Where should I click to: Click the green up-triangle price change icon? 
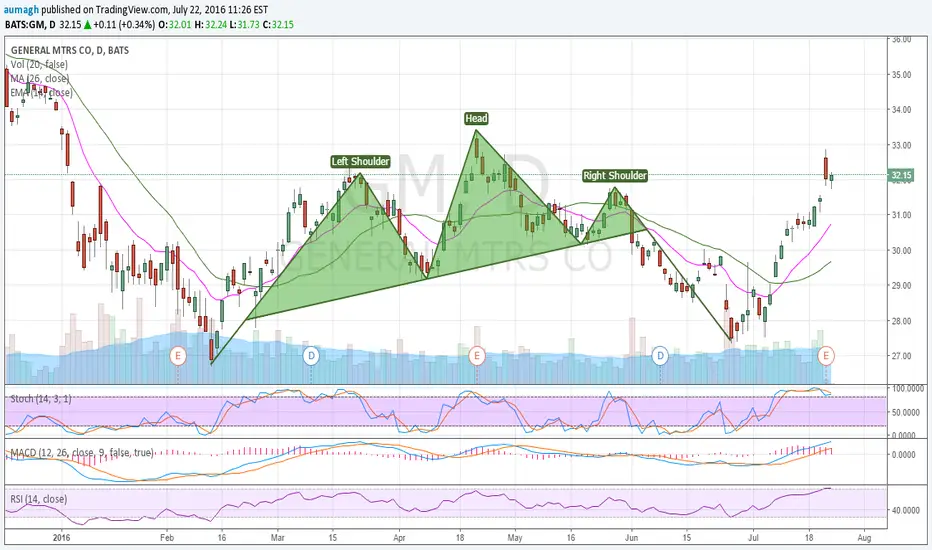[x=87, y=25]
